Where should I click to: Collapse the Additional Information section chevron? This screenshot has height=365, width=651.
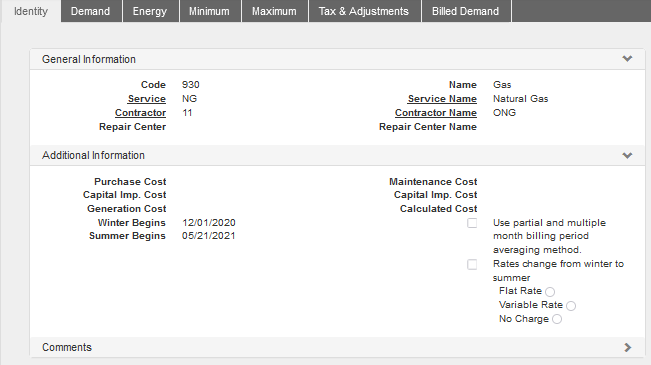[x=627, y=155]
